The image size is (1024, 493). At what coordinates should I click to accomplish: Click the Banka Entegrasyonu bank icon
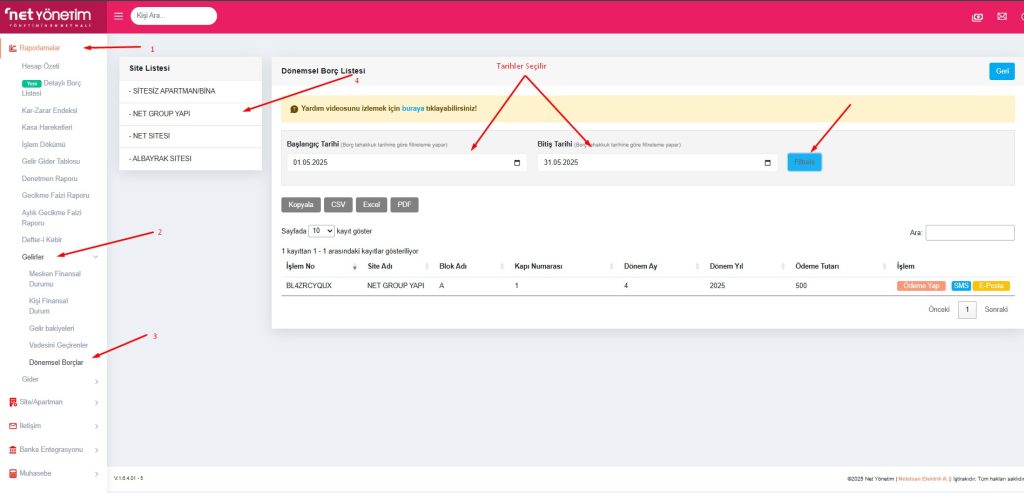point(12,450)
